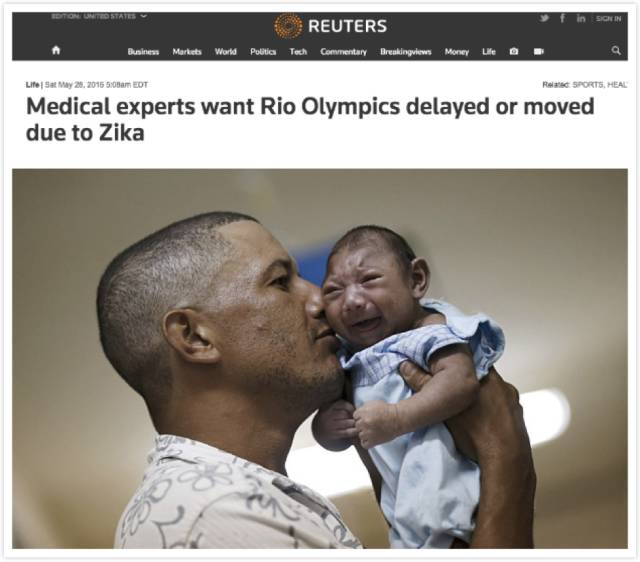Click the Reuters logo emblem
640x562 pixels.
click(288, 26)
